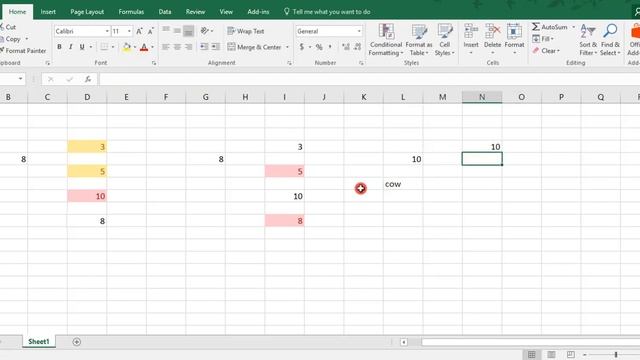Image resolution: width=640 pixels, height=360 pixels.
Task: Open Merge & Center dropdown arrow
Action: coord(287,47)
